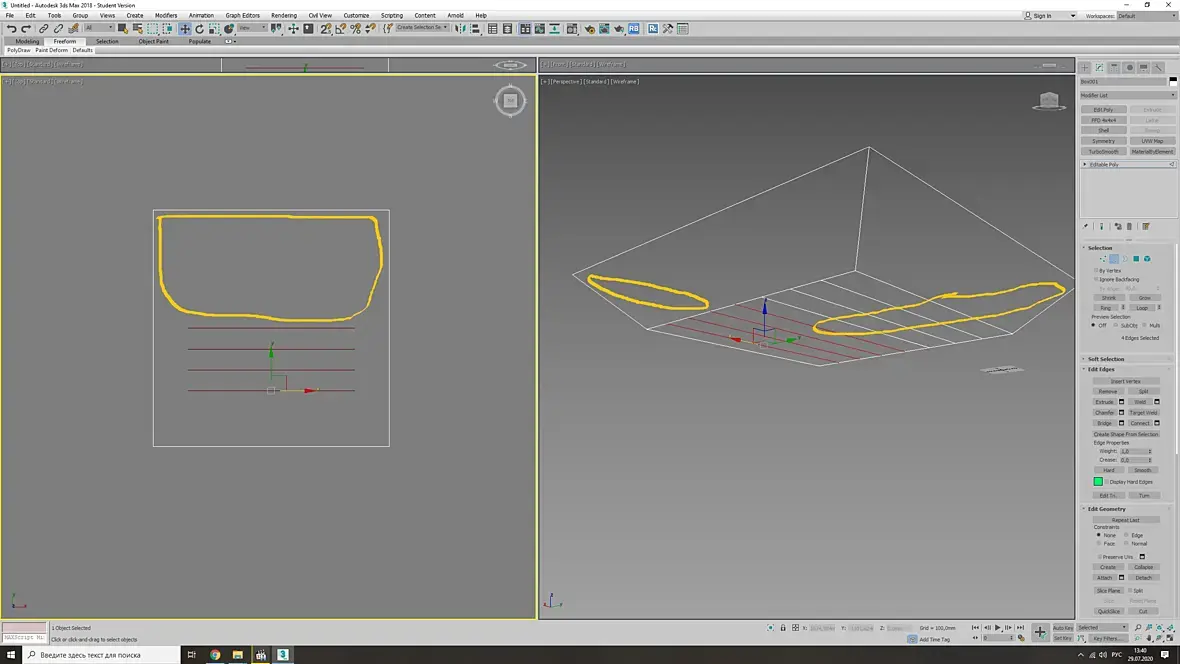Viewport: 1180px width, 664px height.
Task: Open Create Selection Set dropdown
Action: coord(422,28)
